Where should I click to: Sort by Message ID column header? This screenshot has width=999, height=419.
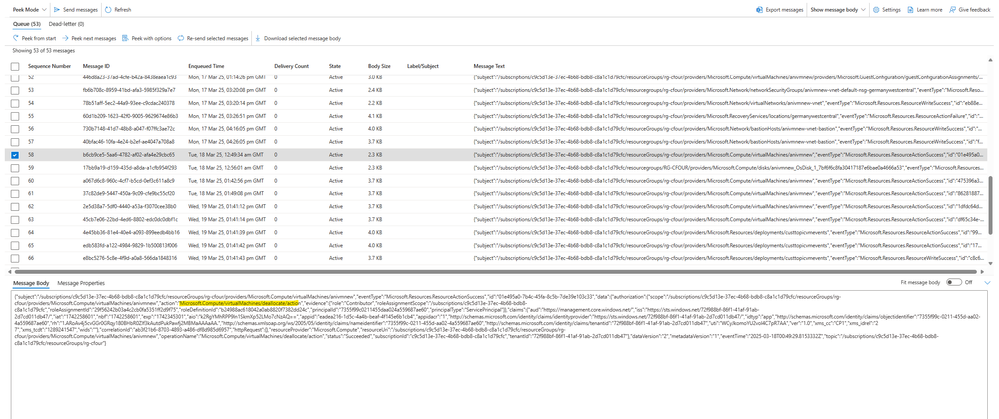pos(96,66)
